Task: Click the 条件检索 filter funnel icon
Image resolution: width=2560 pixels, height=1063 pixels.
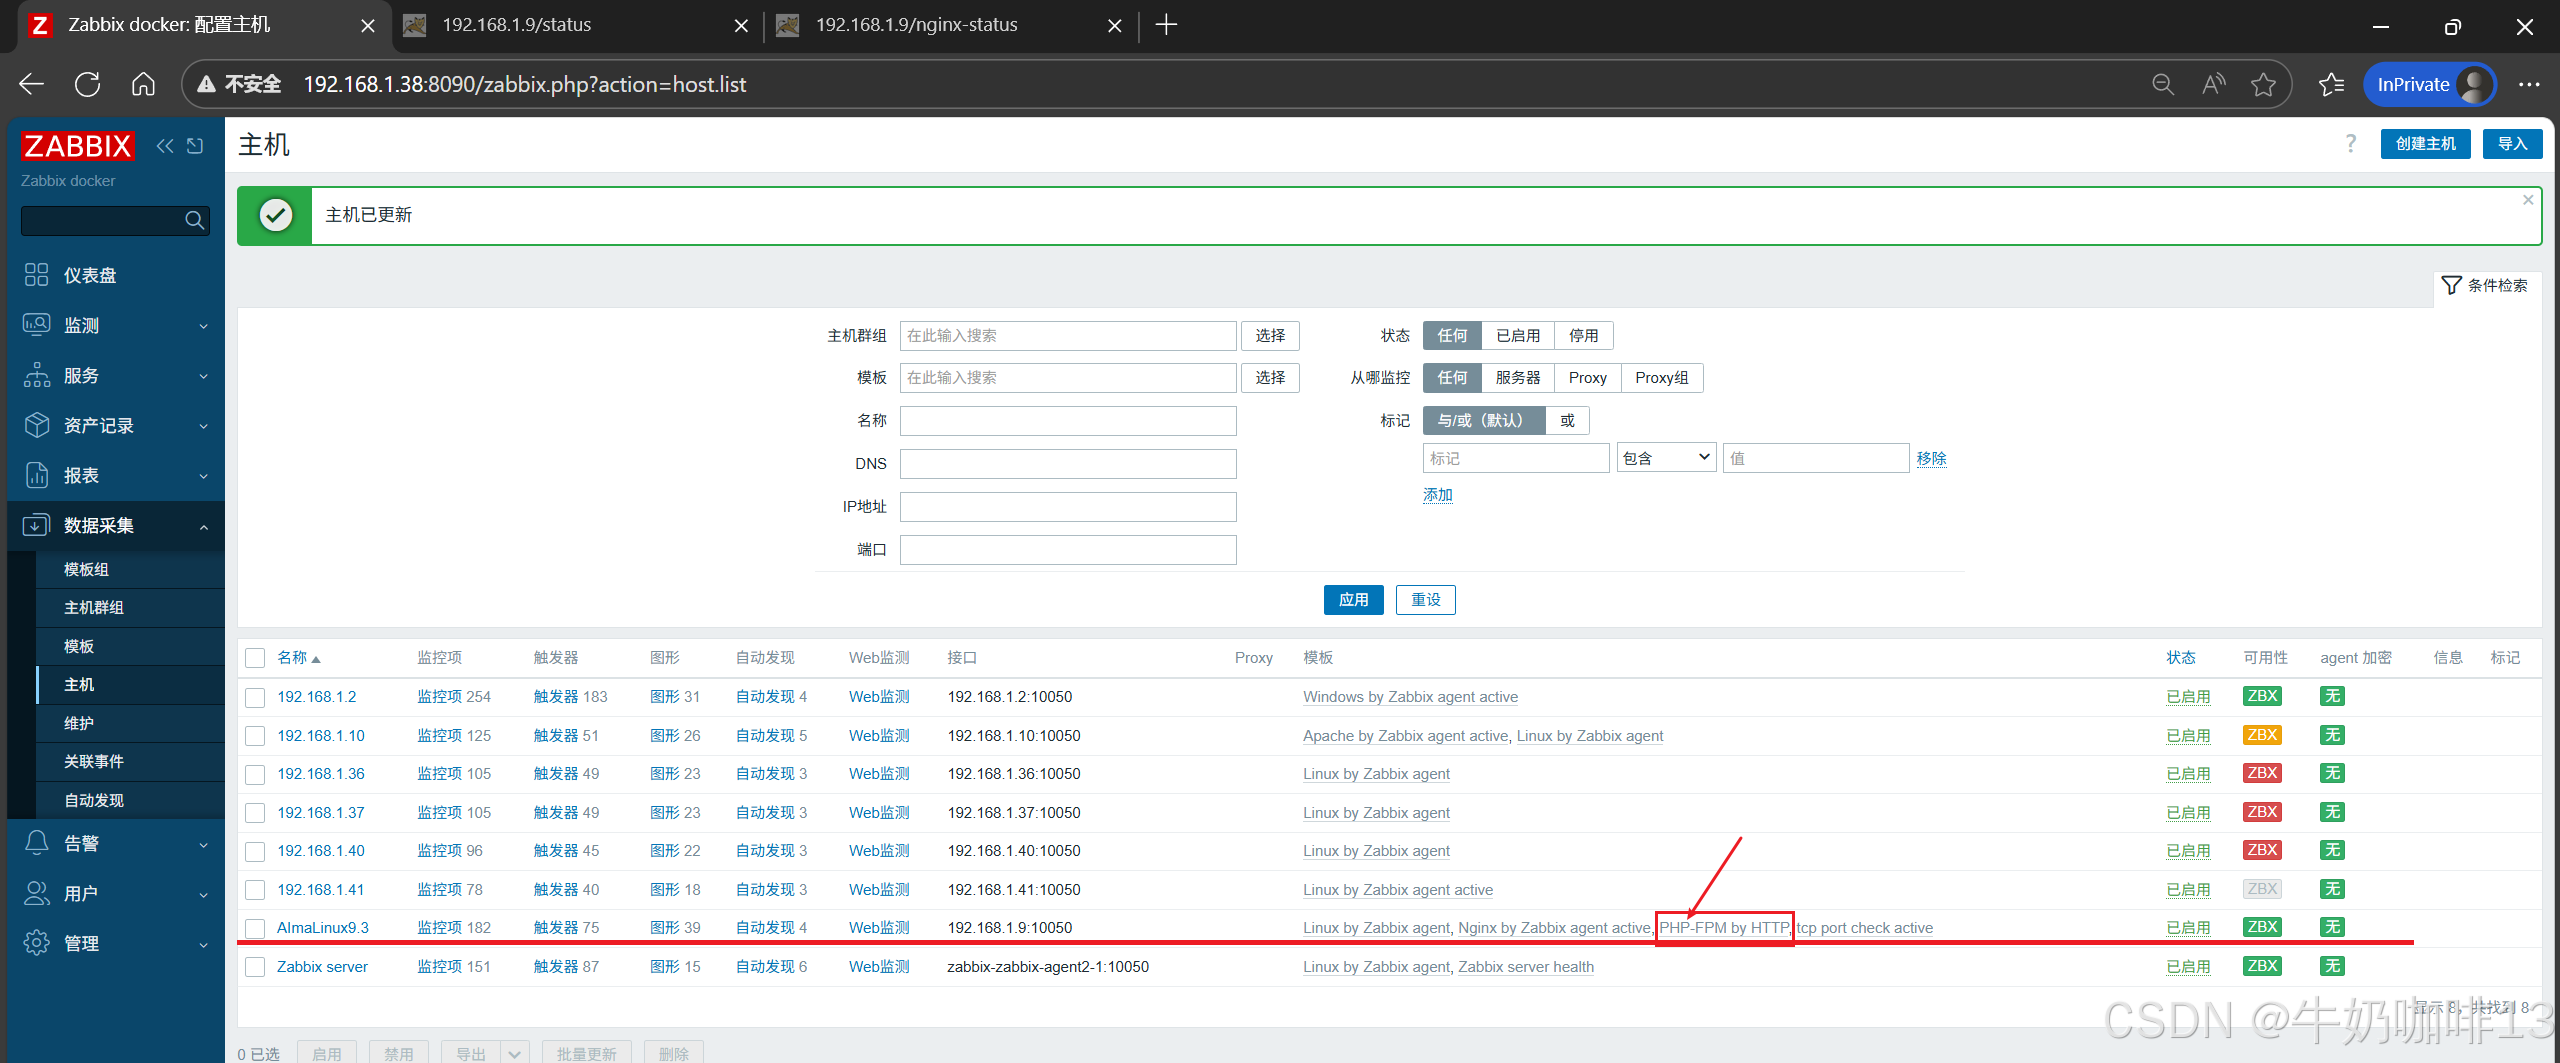Action: pos(2451,286)
